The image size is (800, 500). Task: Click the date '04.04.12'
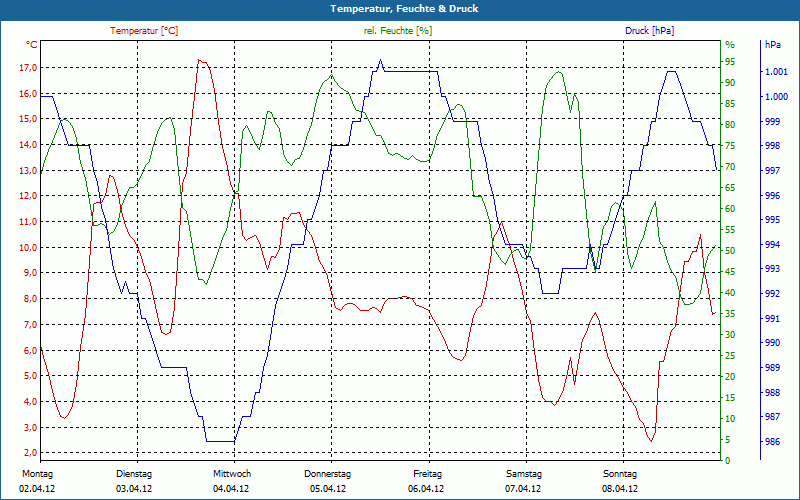point(231,489)
